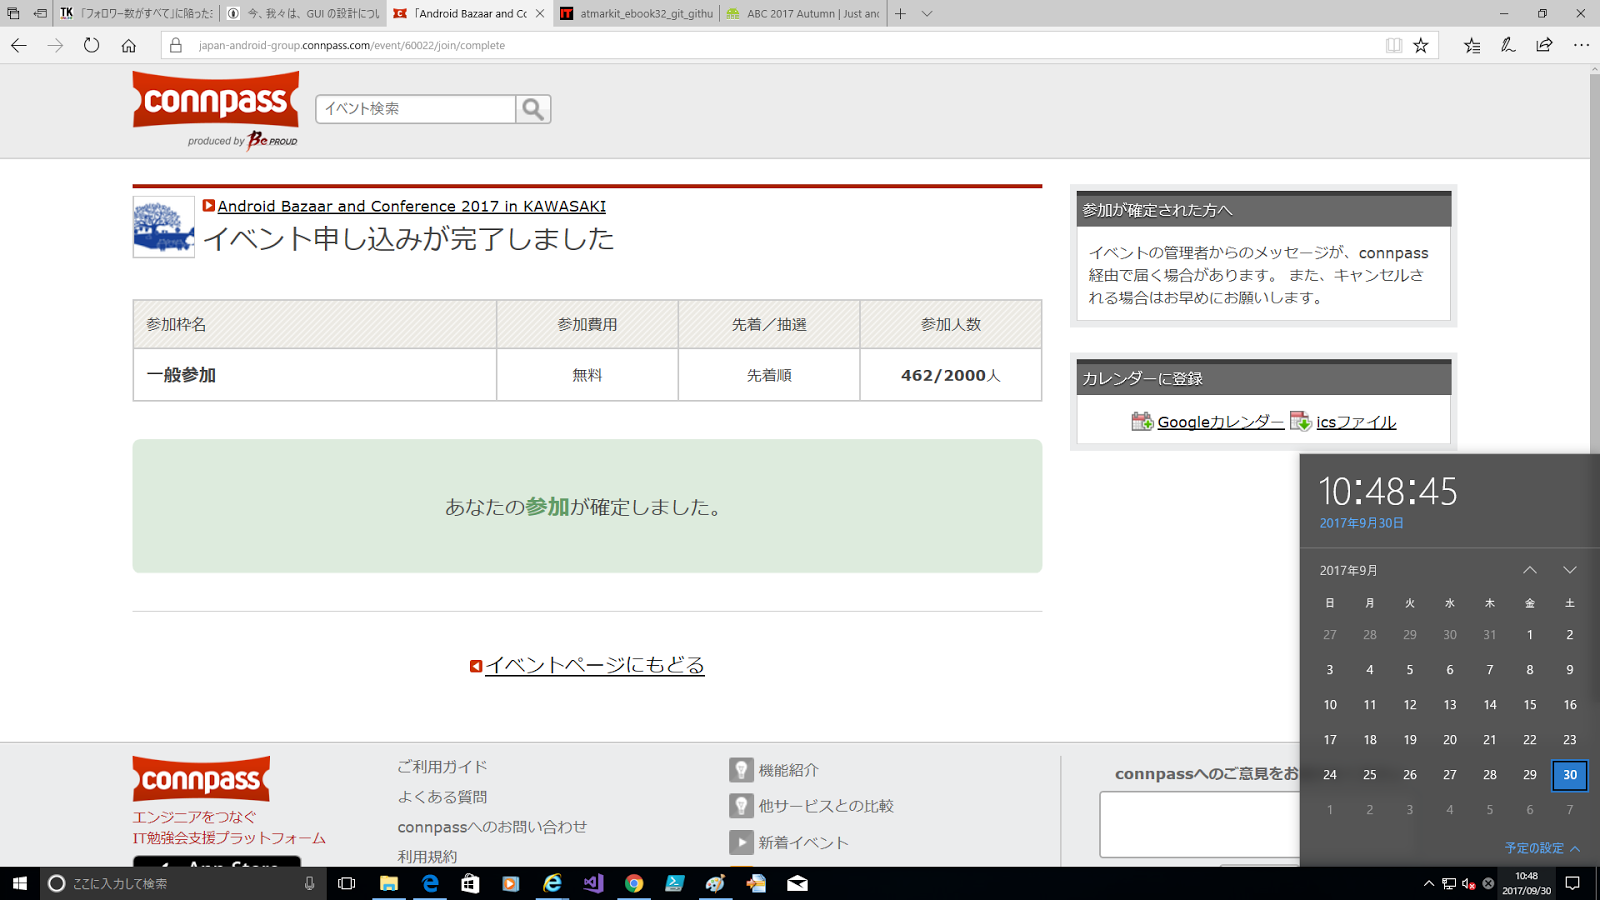Share this page from Edge toolbar
The height and width of the screenshot is (900, 1600).
[x=1544, y=45]
